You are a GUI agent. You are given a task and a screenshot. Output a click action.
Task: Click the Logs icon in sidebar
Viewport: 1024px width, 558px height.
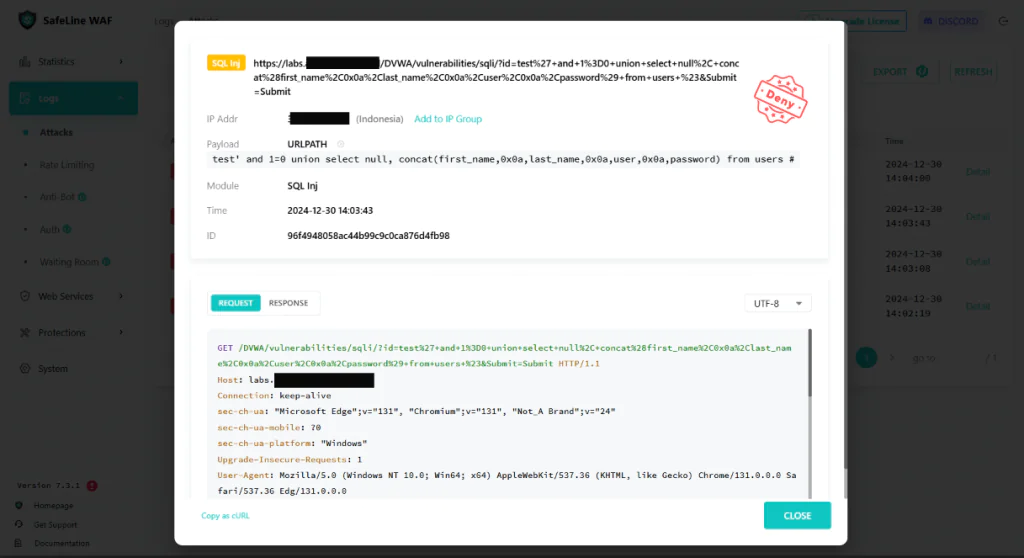coord(25,98)
